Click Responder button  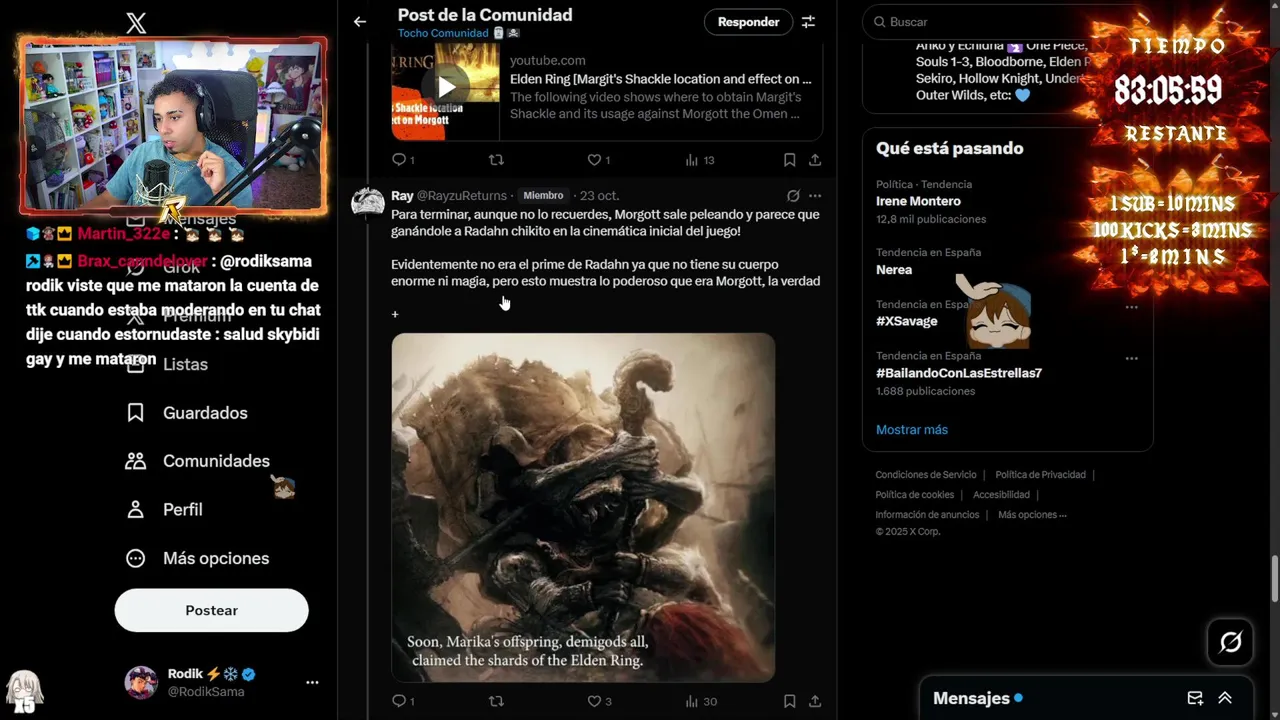pyautogui.click(x=748, y=22)
